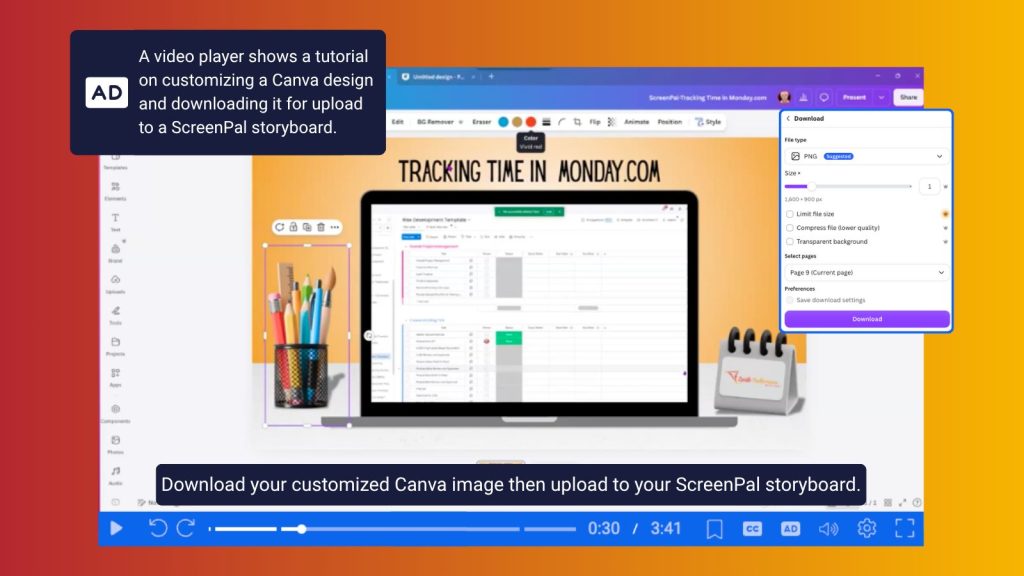Screen dimensions: 1024x576
Task: Open the Uploads panel in Canva sidebar
Action: [115, 283]
